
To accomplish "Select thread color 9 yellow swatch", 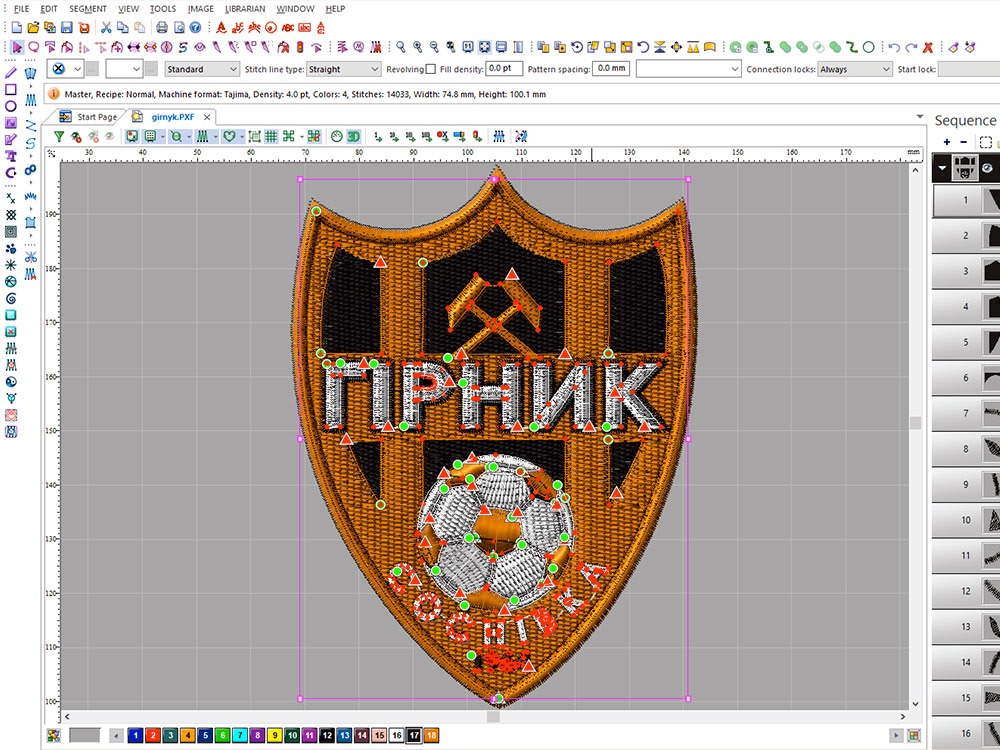I will point(274,735).
